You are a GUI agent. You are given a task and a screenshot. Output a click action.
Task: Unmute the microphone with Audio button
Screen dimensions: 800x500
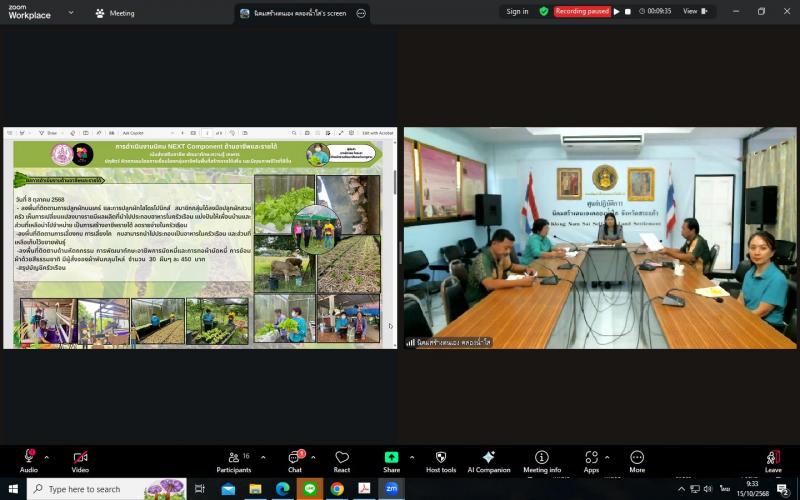[x=29, y=461]
